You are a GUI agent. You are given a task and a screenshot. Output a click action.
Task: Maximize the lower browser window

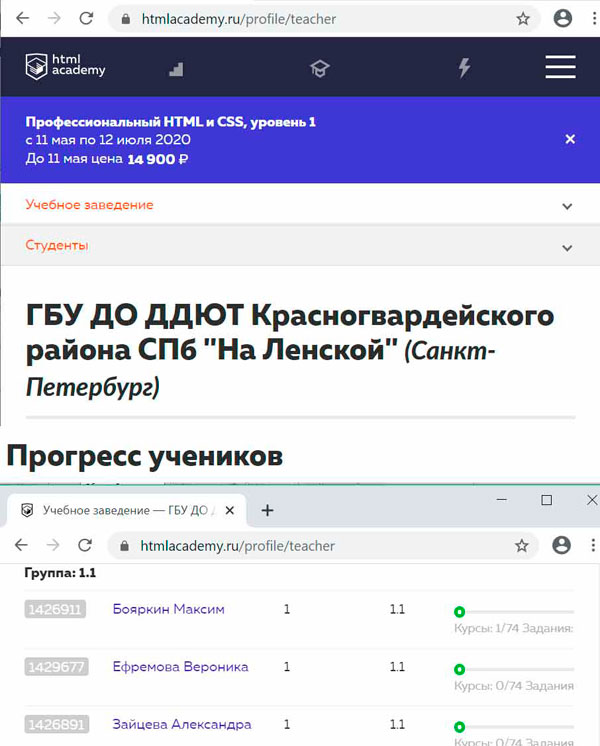pyautogui.click(x=547, y=500)
